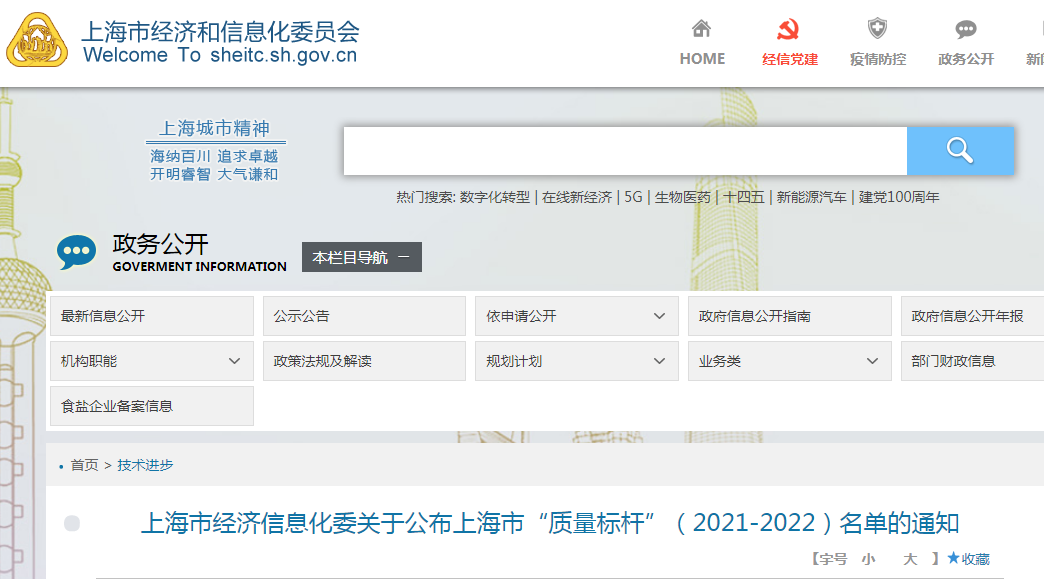Image resolution: width=1044 pixels, height=579 pixels.
Task: Click the blue 政务公开 chat bubble icon
Action: coord(76,252)
